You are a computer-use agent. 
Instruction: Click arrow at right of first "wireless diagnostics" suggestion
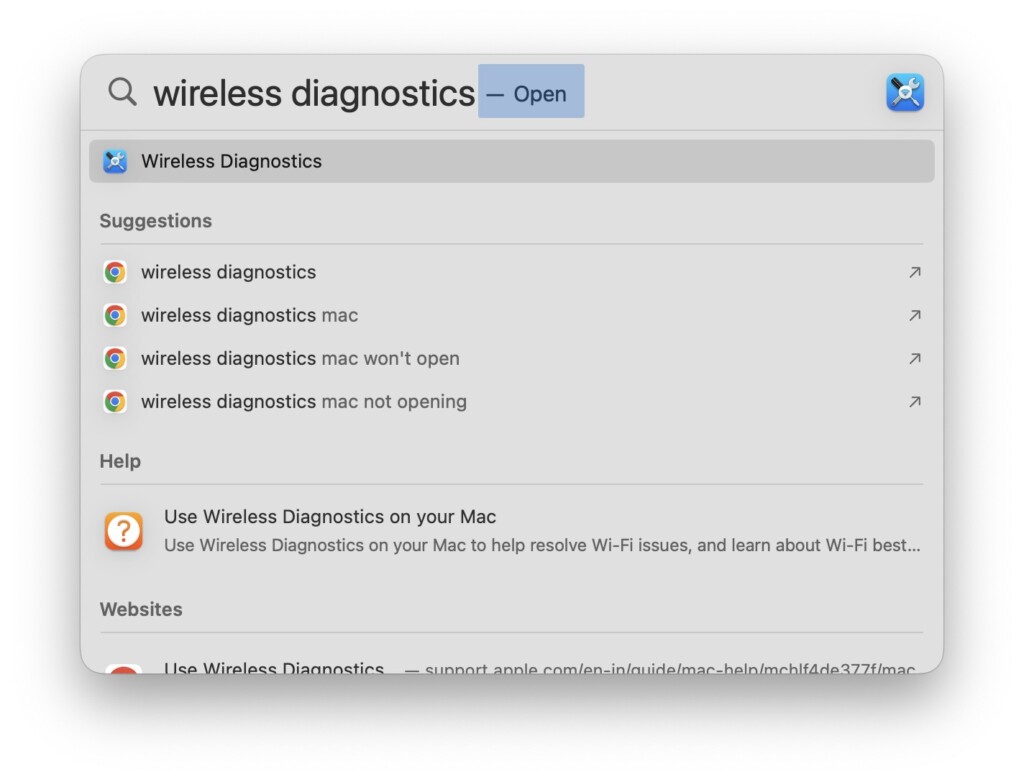pos(914,272)
